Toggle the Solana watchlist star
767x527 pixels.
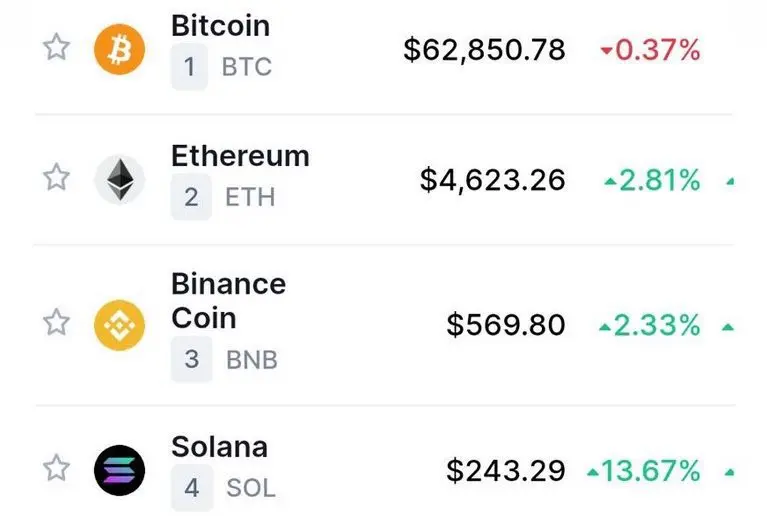click(56, 468)
